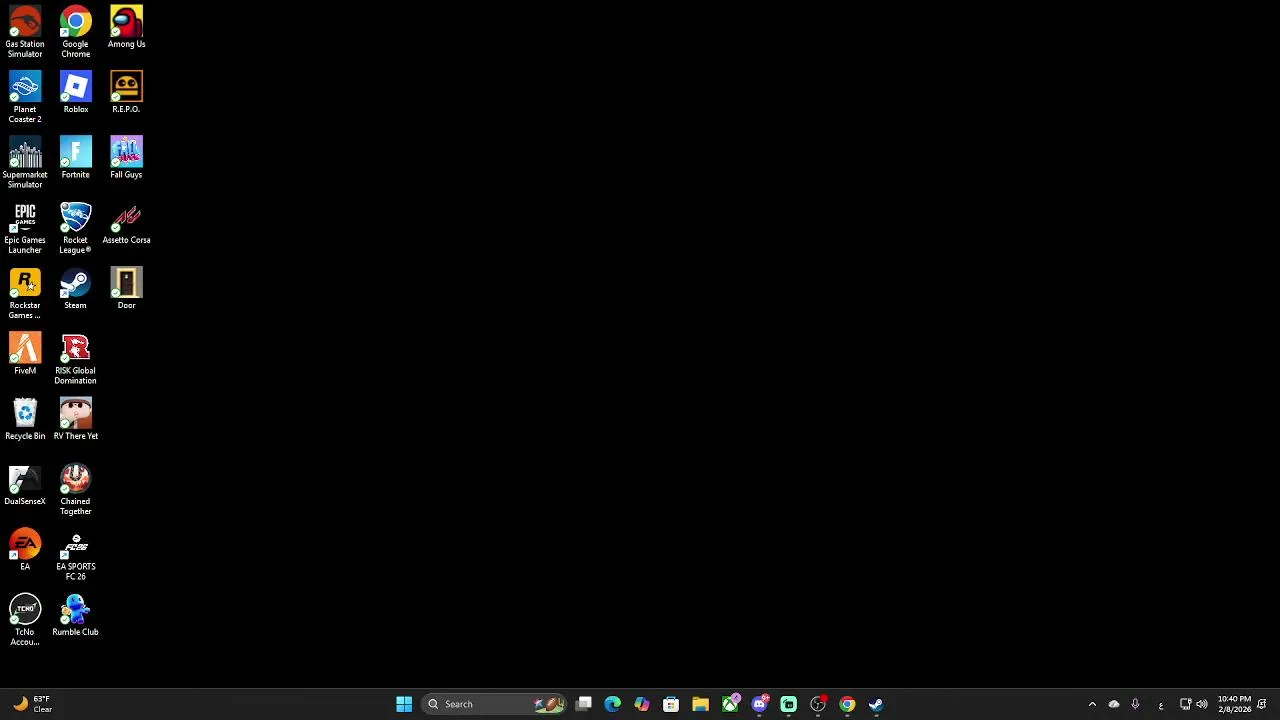Click the EA app desktop icon
The width and height of the screenshot is (1280, 720).
pos(25,549)
